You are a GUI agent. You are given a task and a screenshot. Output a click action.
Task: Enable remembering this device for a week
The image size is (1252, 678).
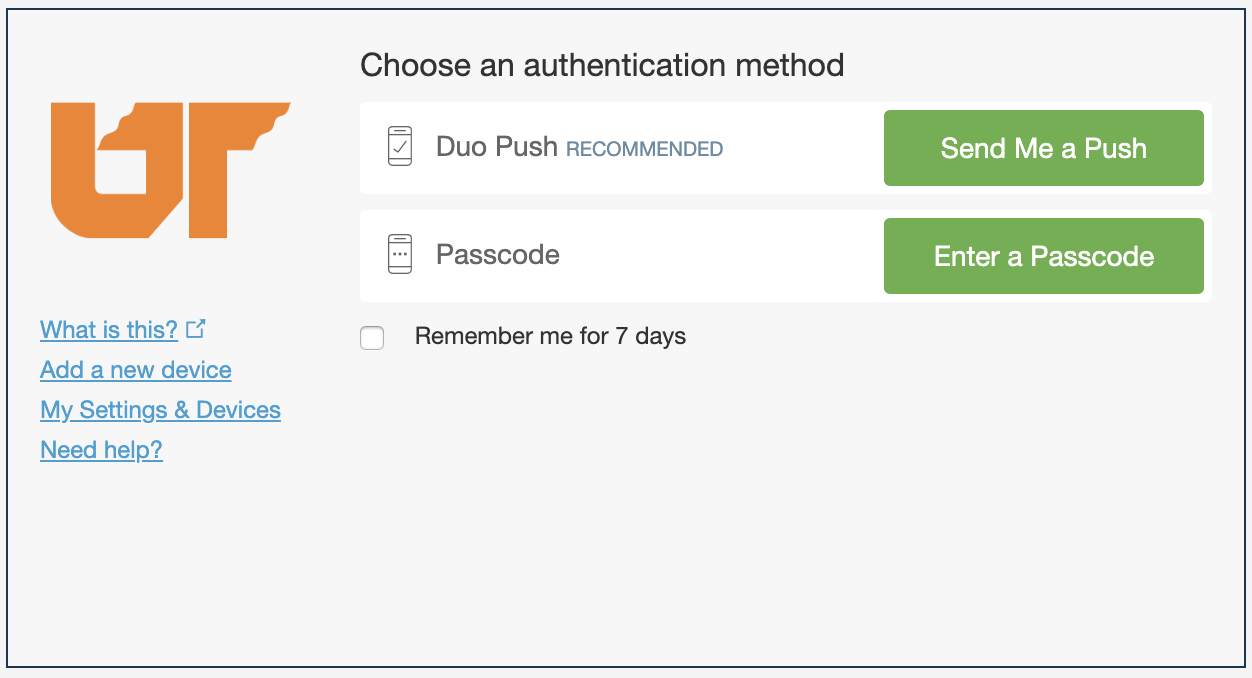(x=371, y=338)
